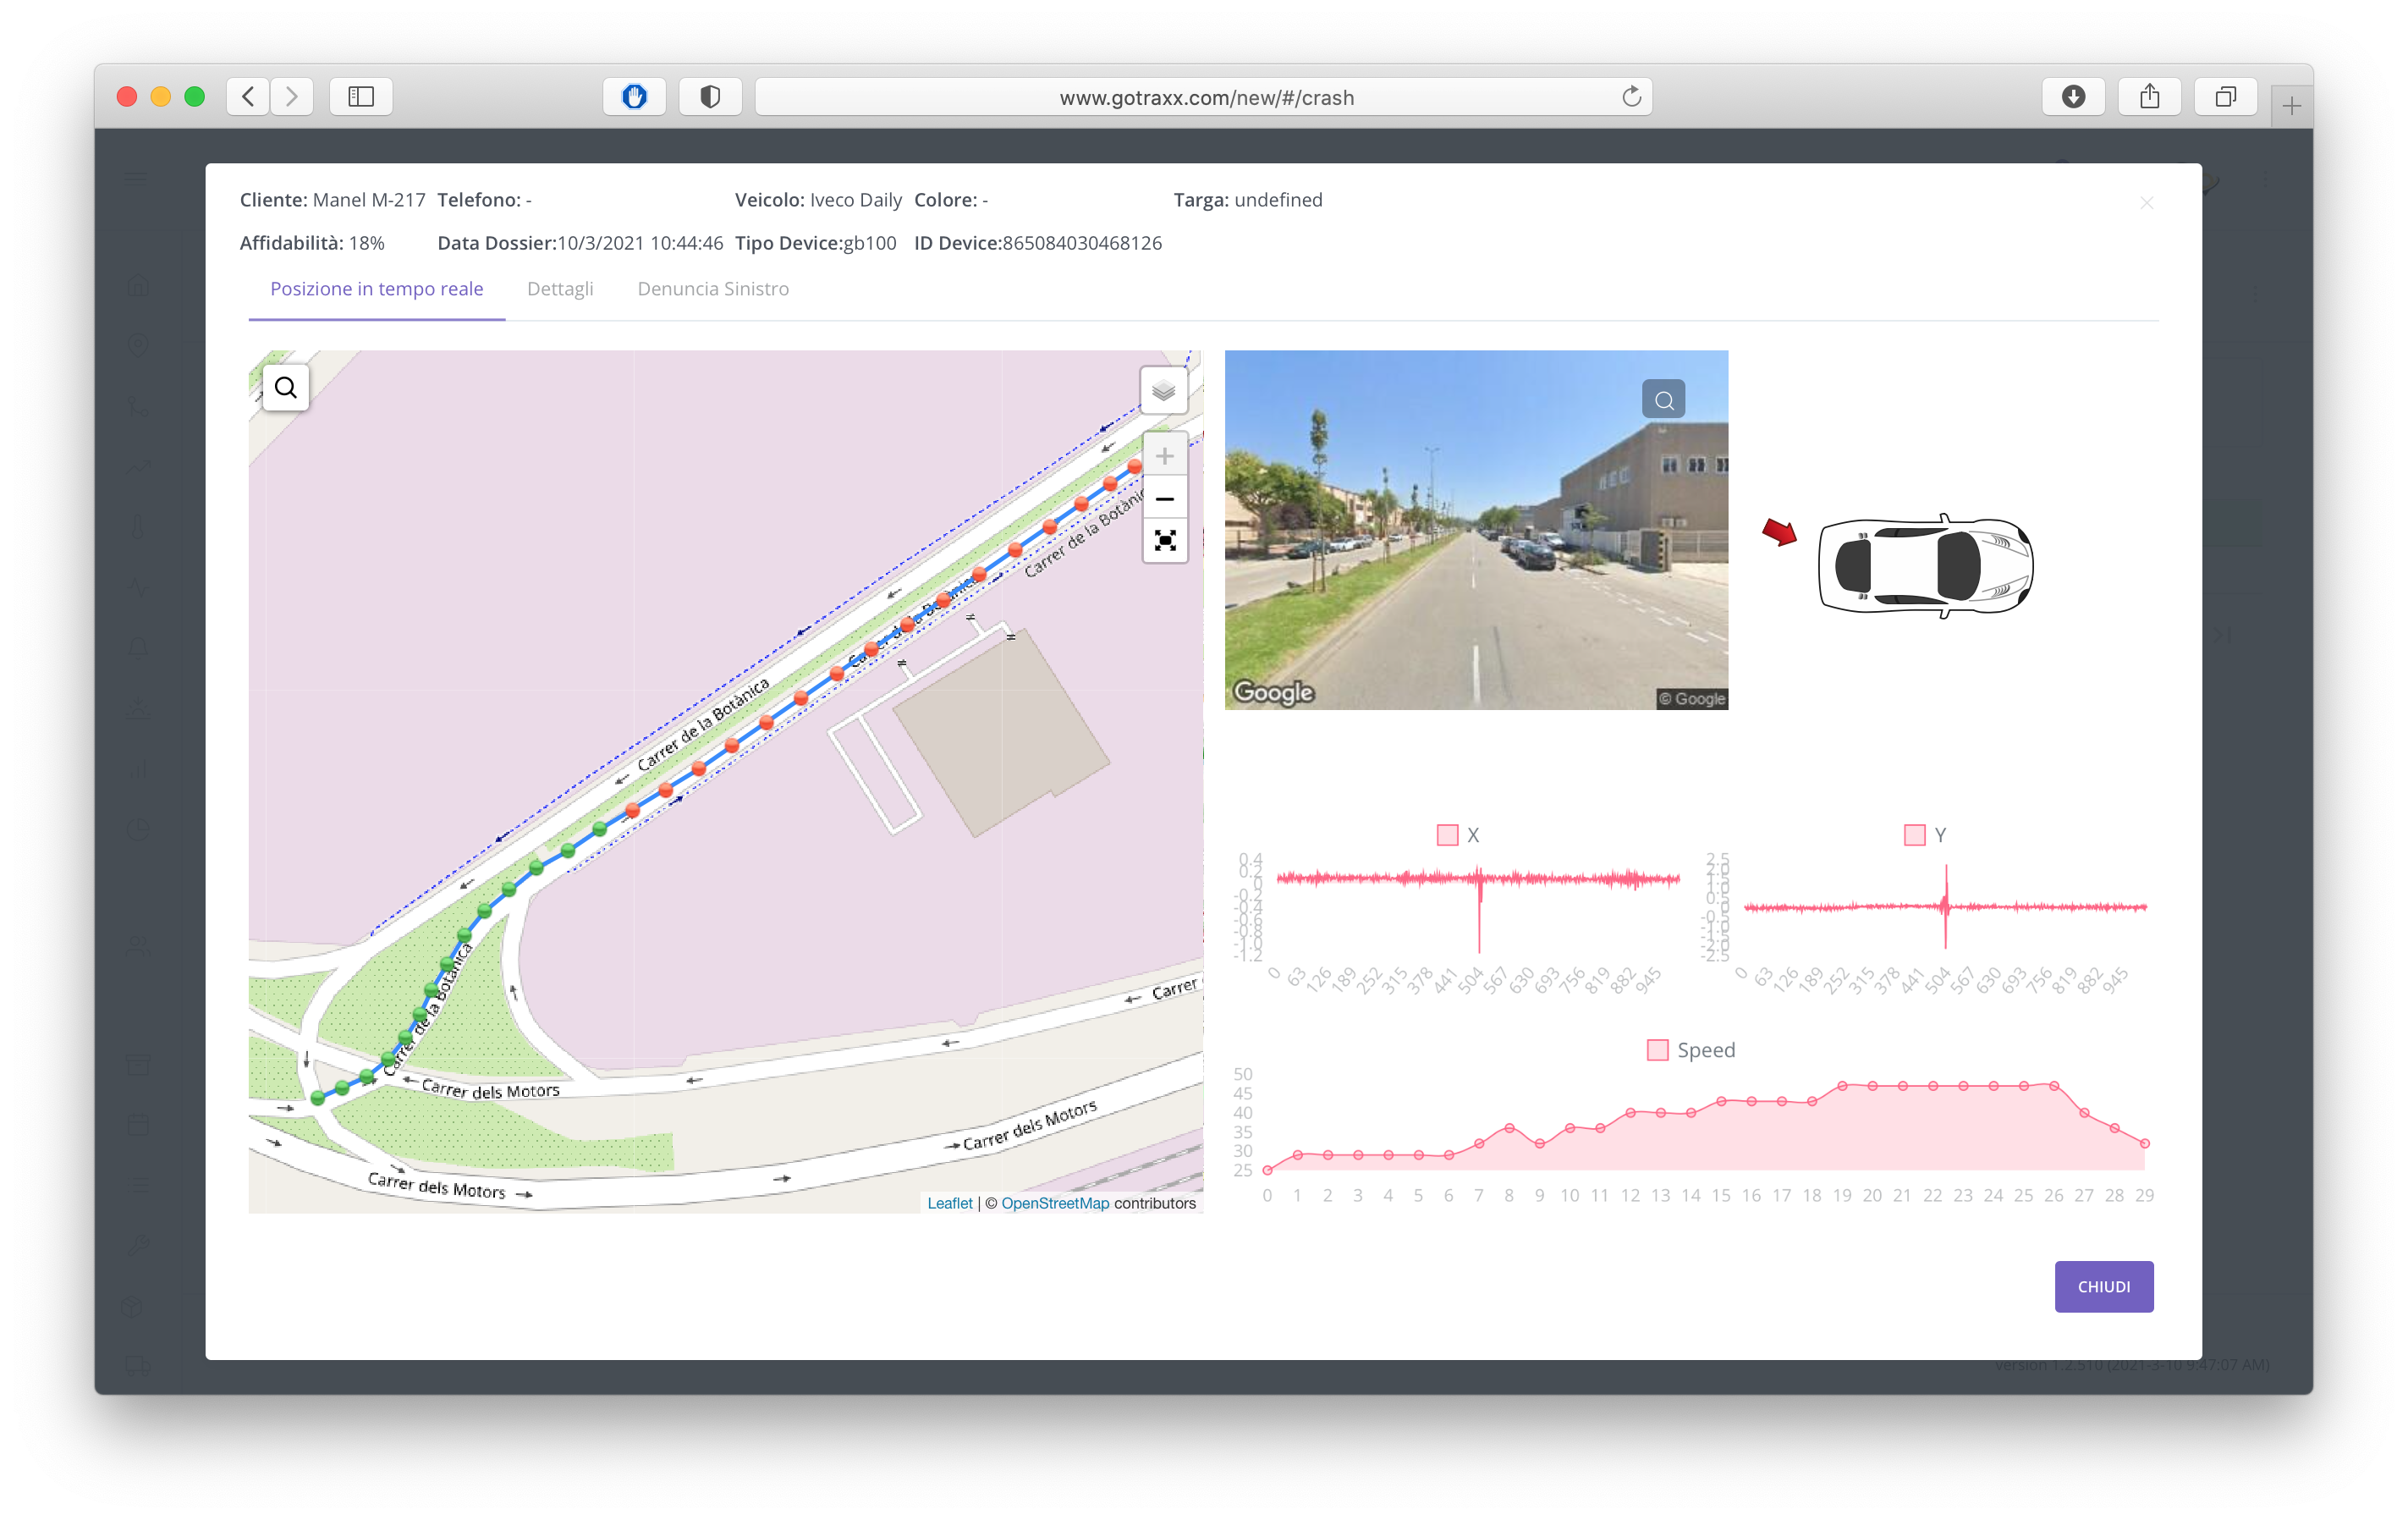Reload the gotraxx page
2408x1520 pixels.
tap(1631, 97)
